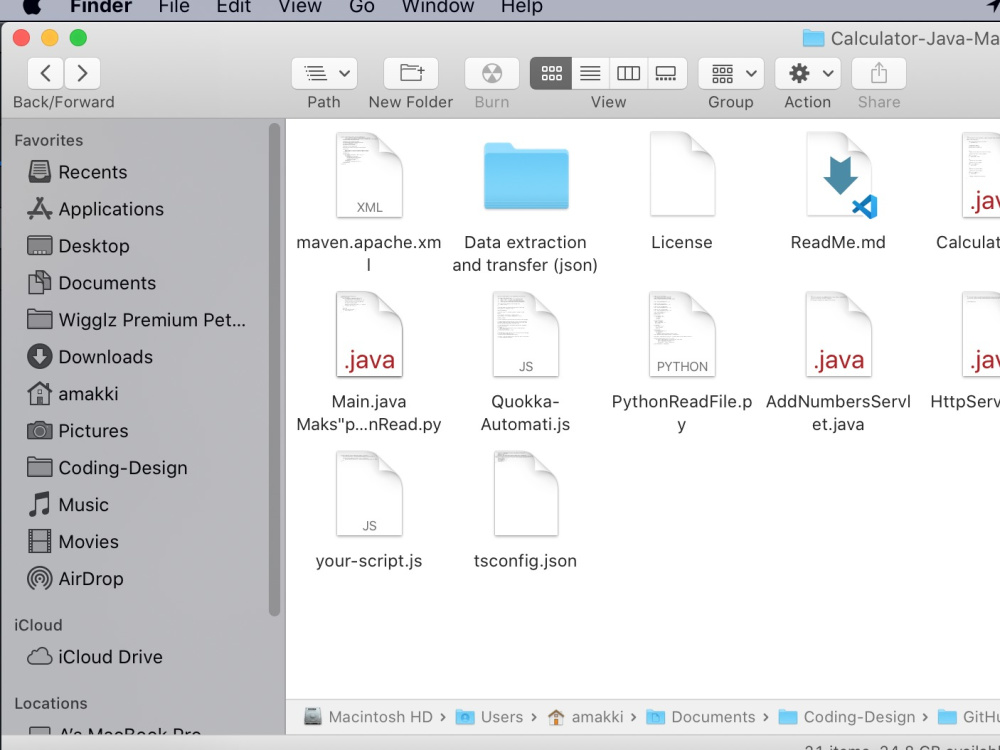Screen dimensions: 1000x750
Task: Open iCloud Drive in sidebar
Action: (94, 657)
